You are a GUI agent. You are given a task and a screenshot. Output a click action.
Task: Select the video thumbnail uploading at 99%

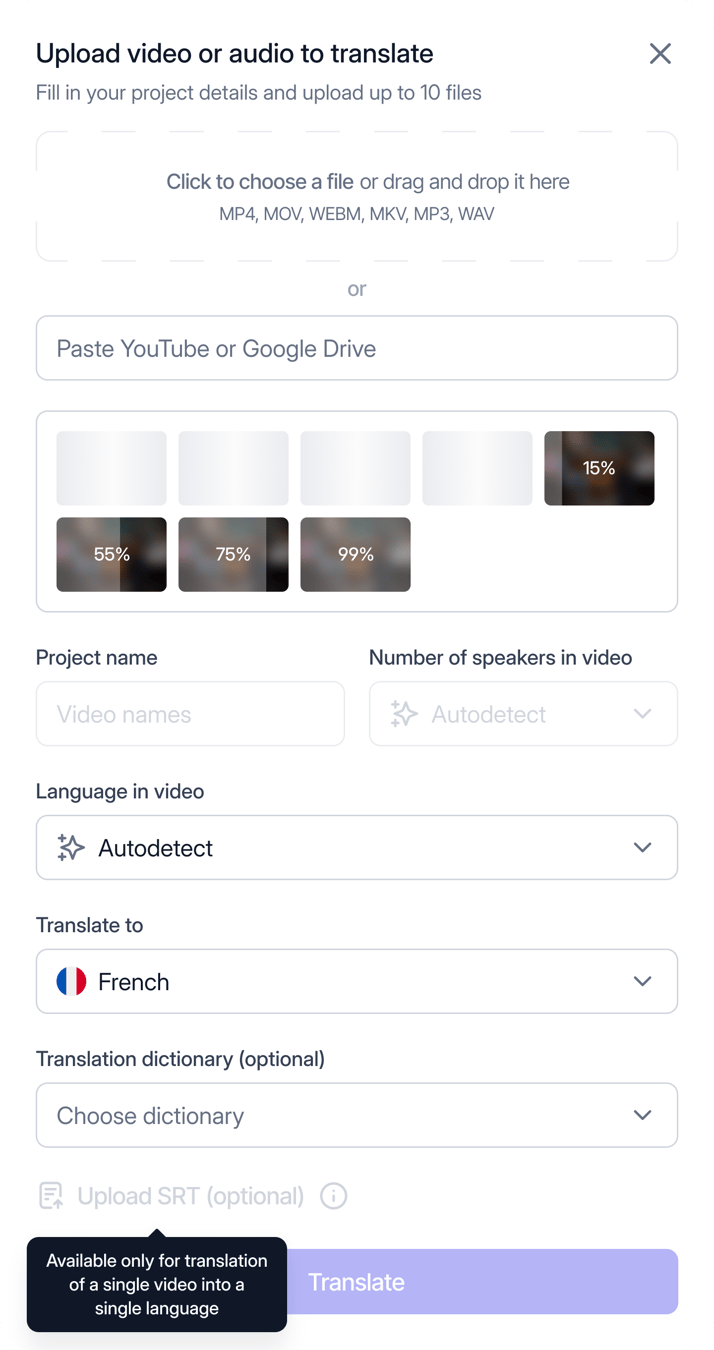pyautogui.click(x=355, y=554)
